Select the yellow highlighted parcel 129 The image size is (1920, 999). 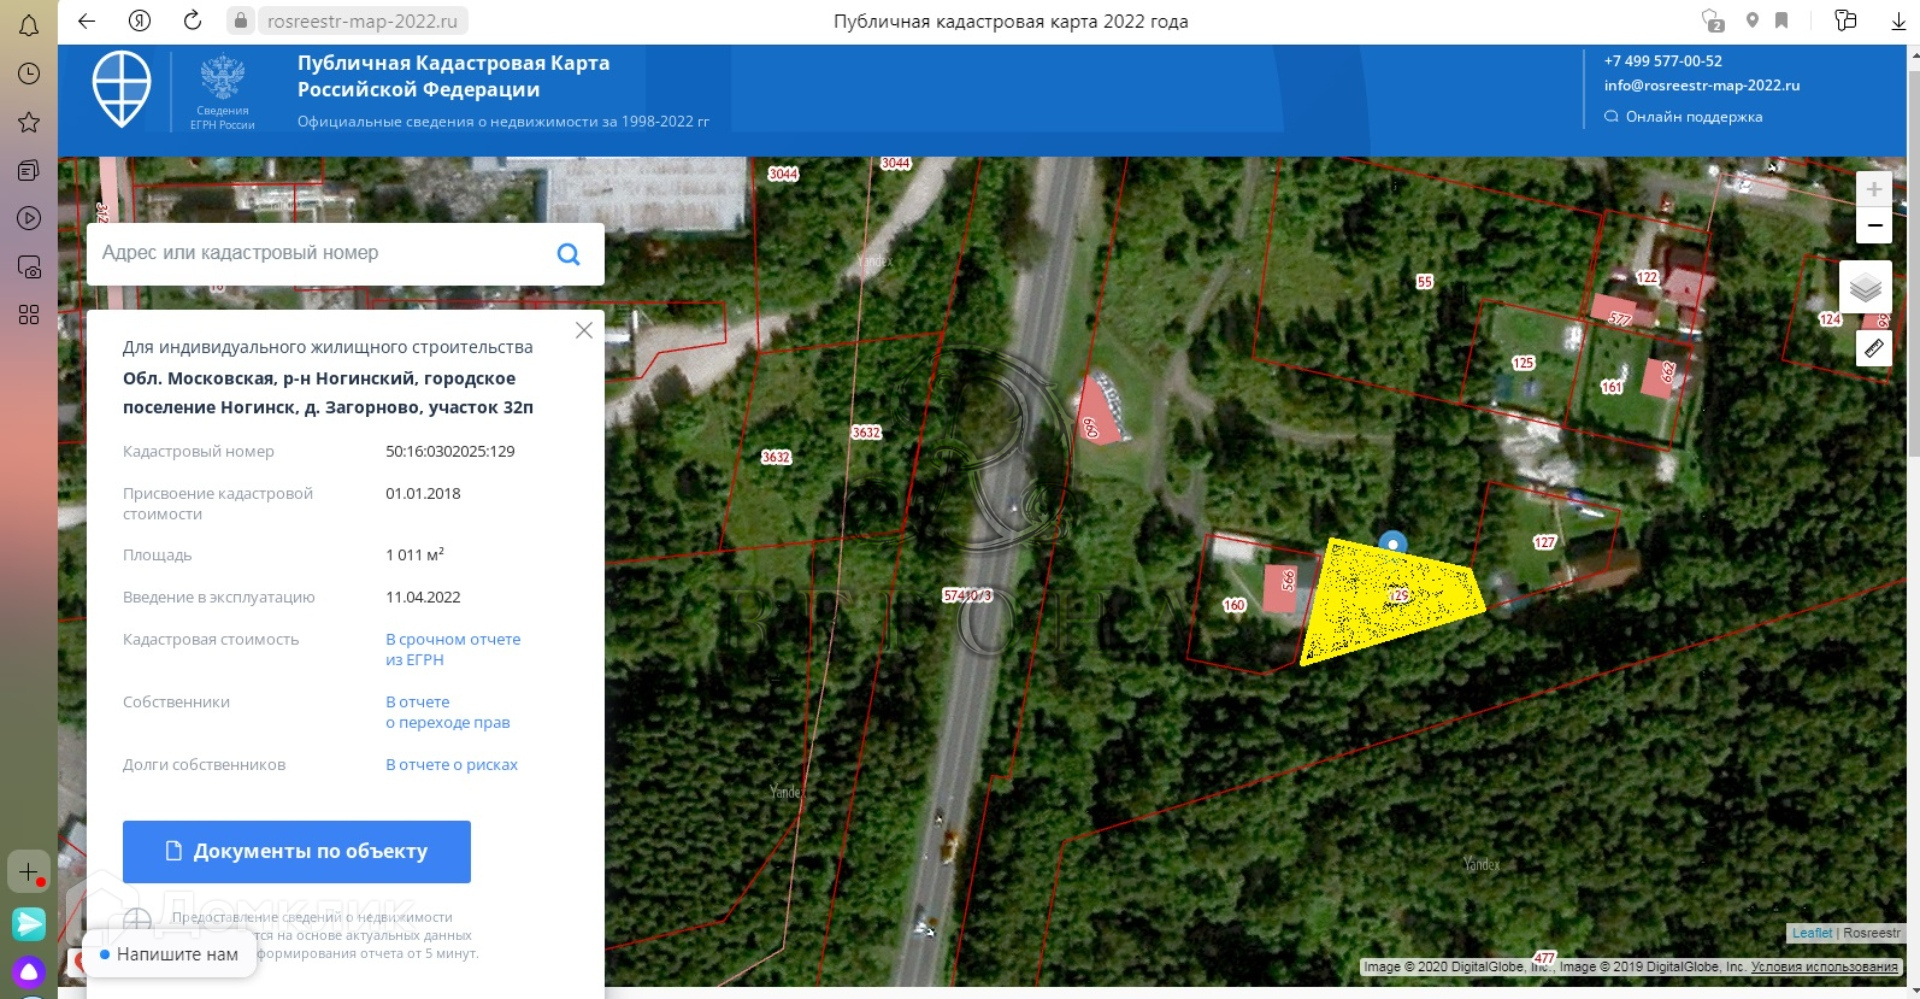pos(1392,602)
